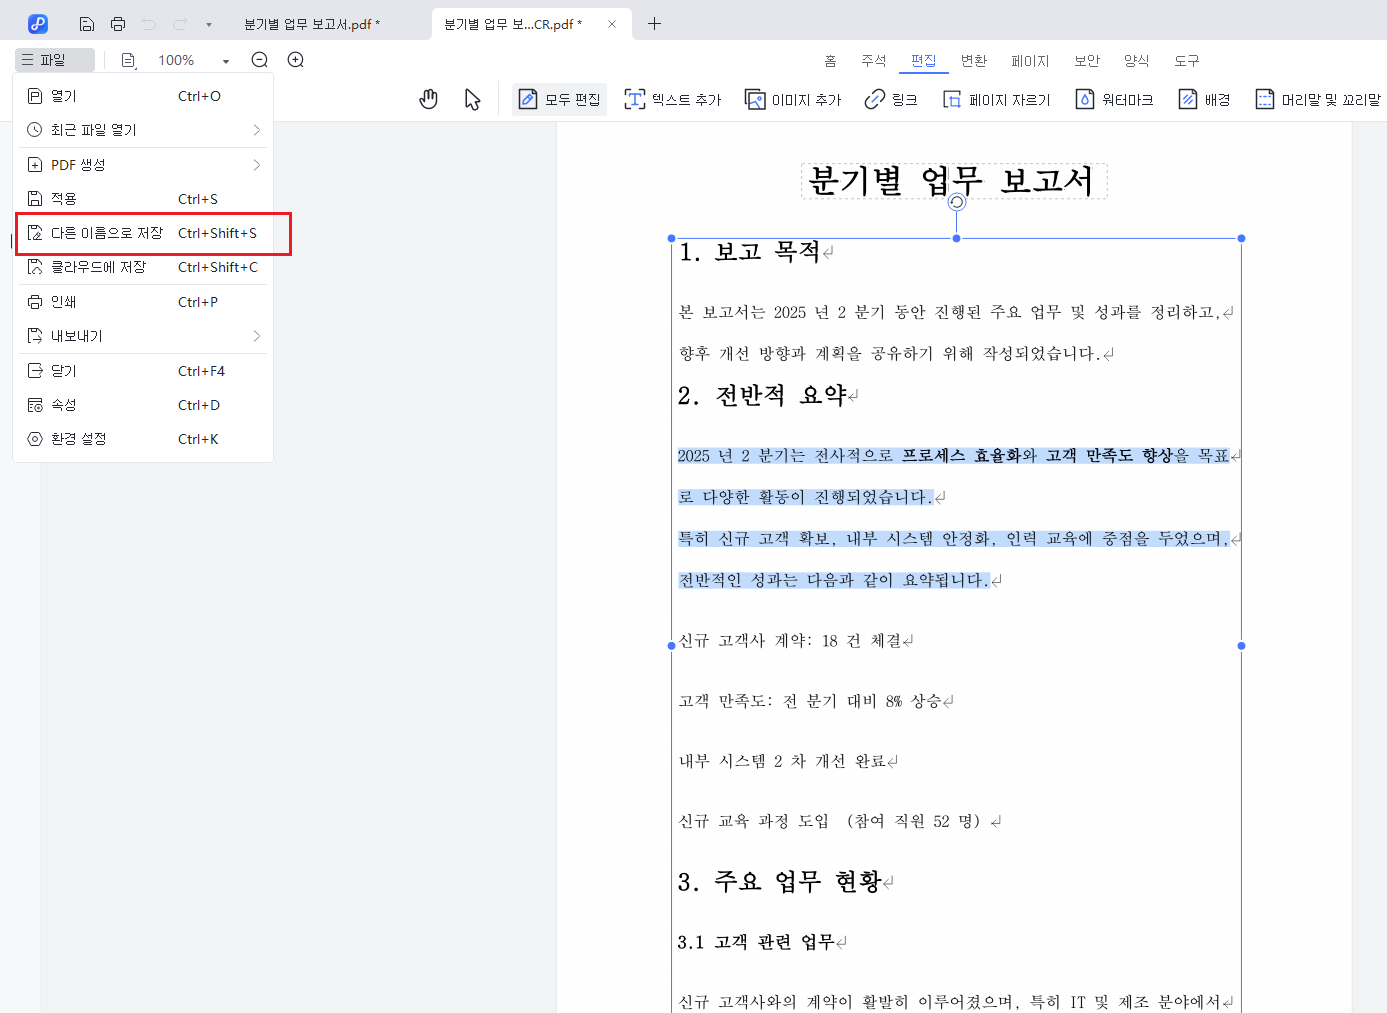Click the Zoom out magnifier icon
Screen dimensions: 1387x1013
pos(259,60)
